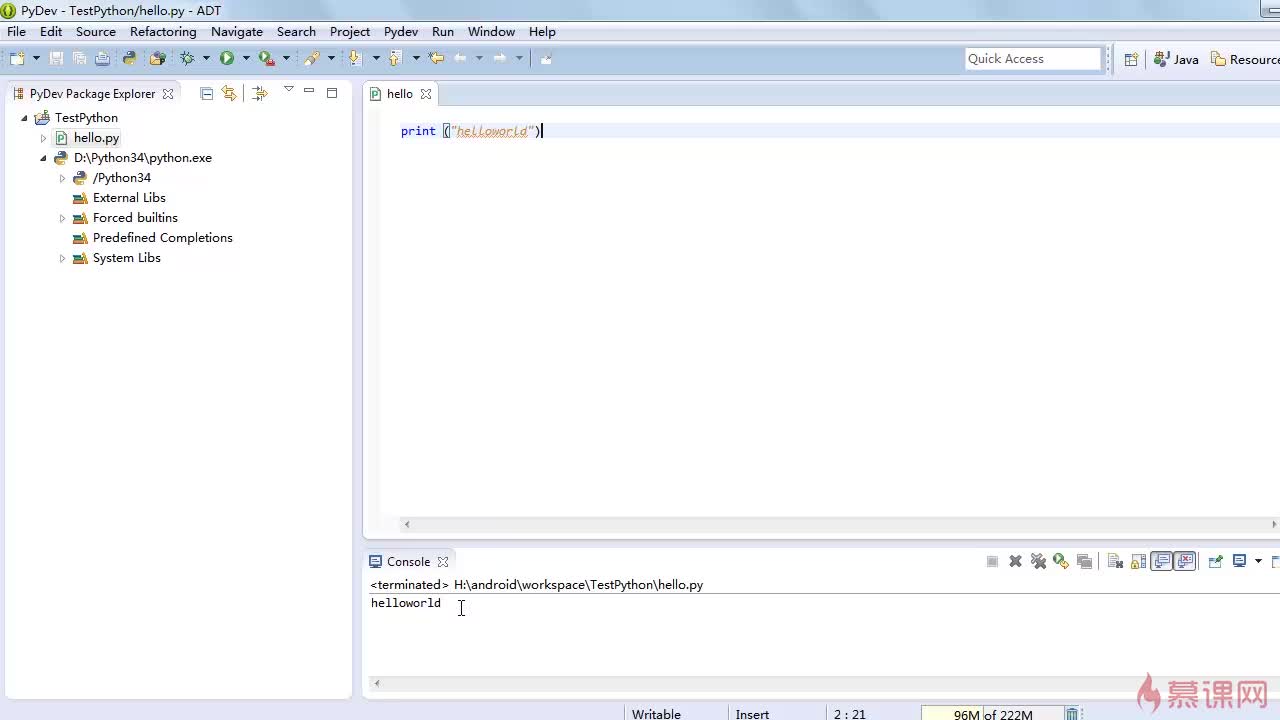Viewport: 1280px width, 720px height.
Task: Click heap garbage collector trash icon
Action: tap(1071, 714)
